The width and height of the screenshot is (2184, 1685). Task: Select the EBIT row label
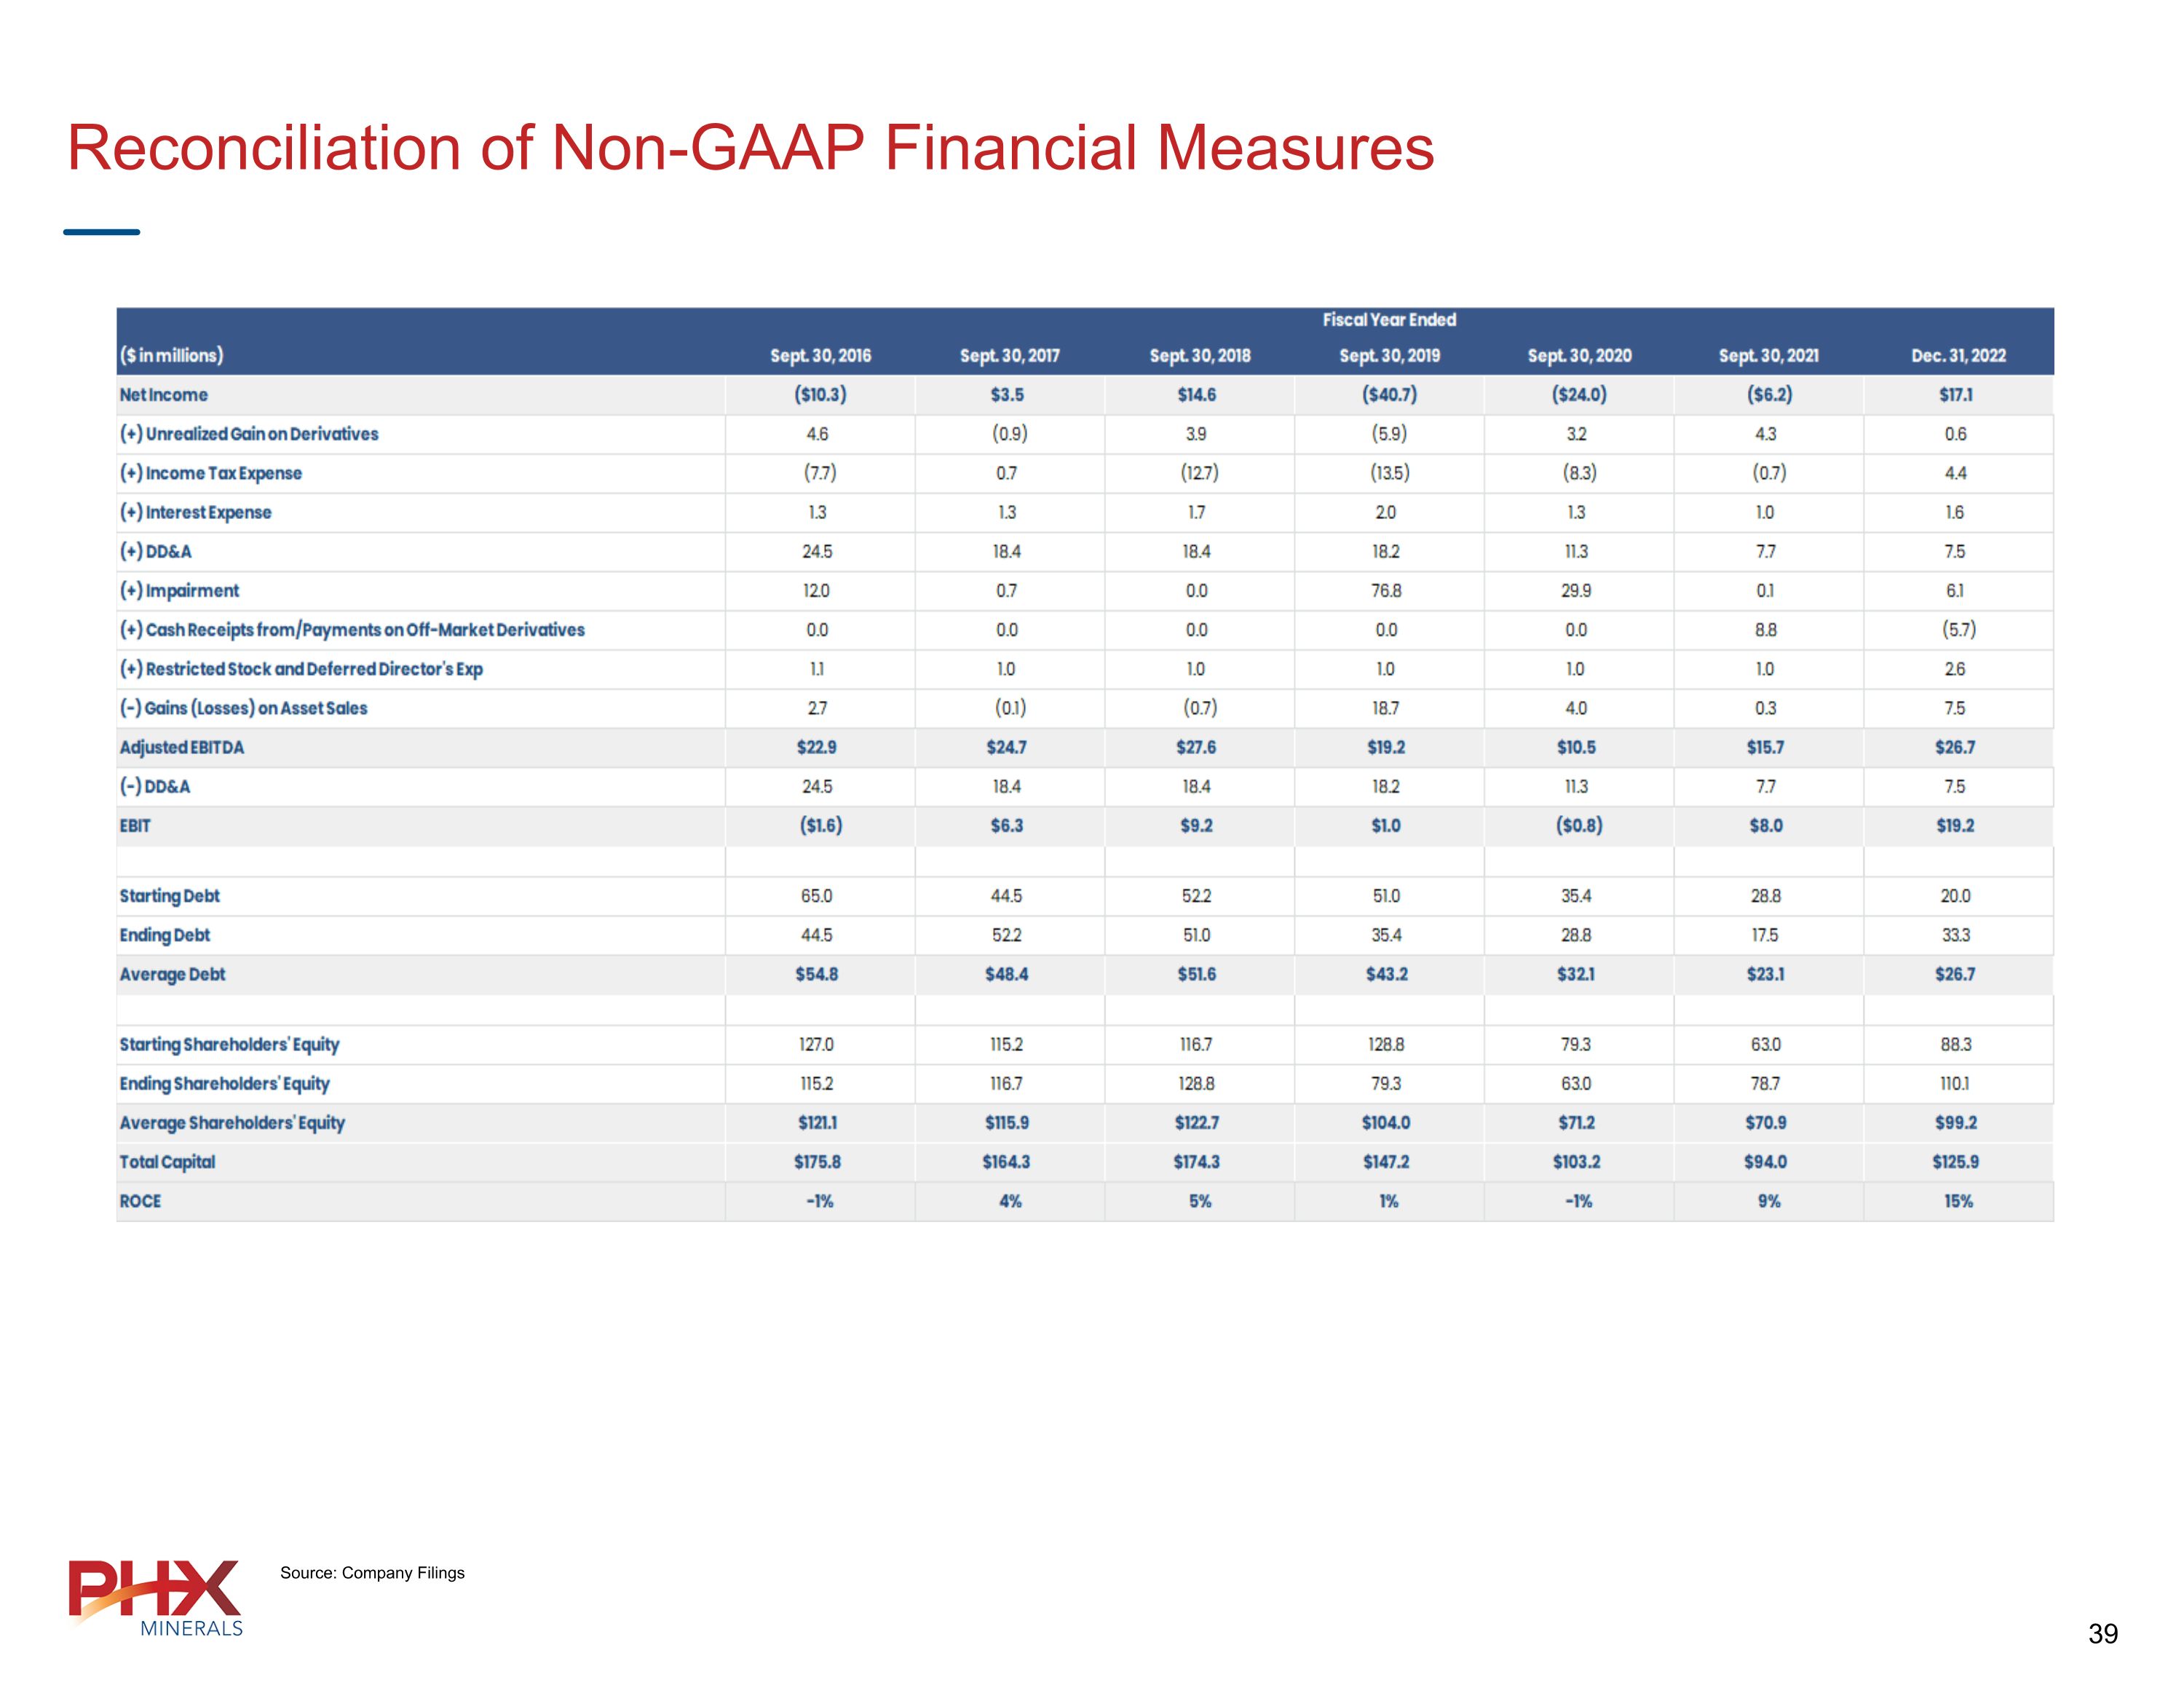[x=135, y=826]
